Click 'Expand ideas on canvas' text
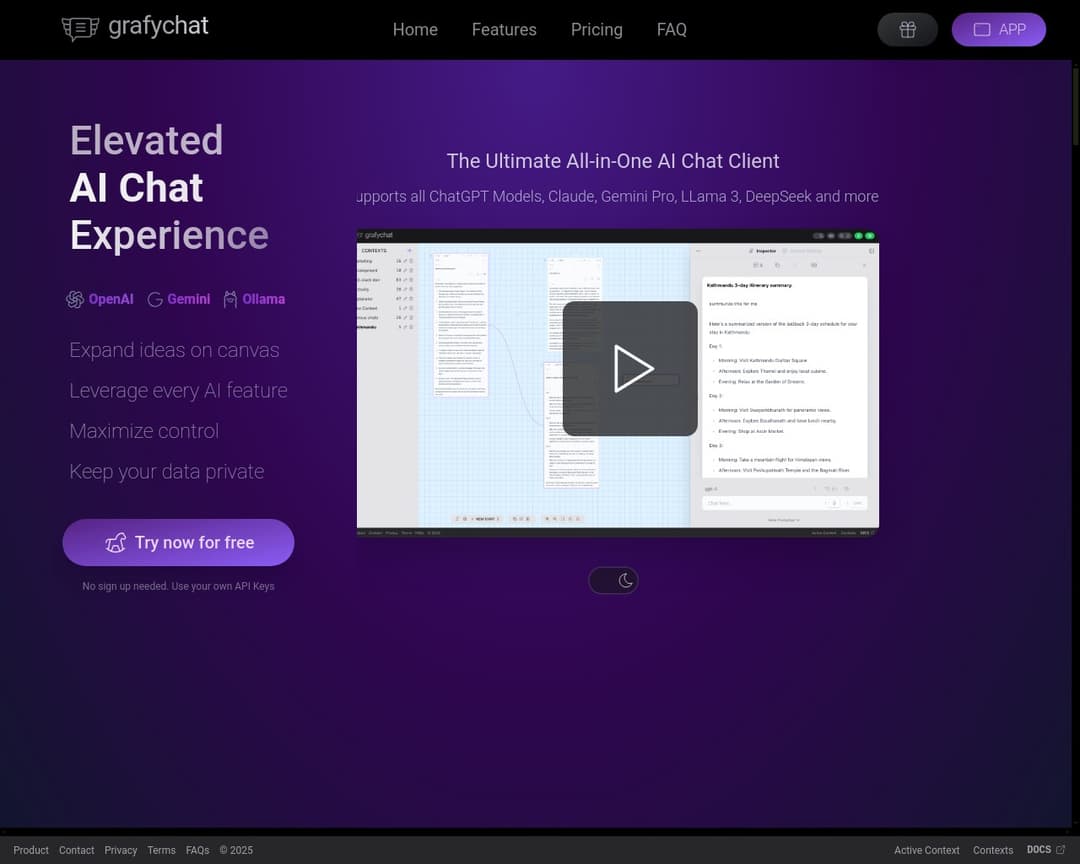Screen dimensions: 1080x864 (x=174, y=350)
